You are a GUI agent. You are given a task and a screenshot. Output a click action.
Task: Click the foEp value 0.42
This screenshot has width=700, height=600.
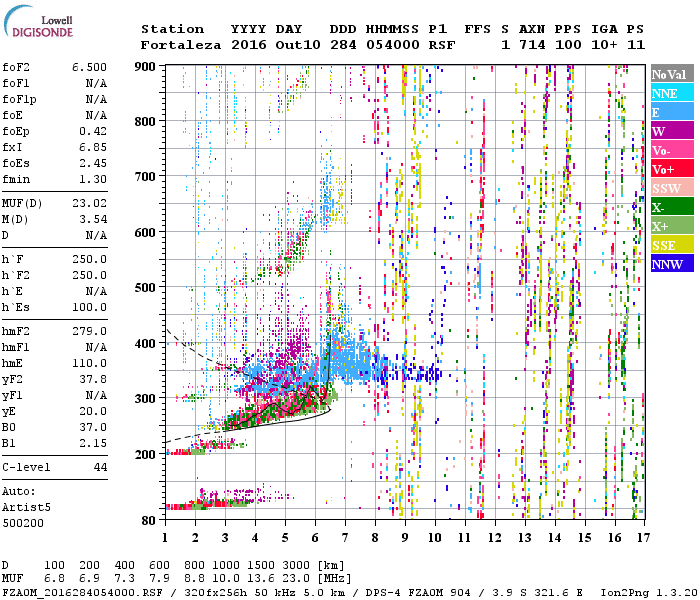coord(93,131)
